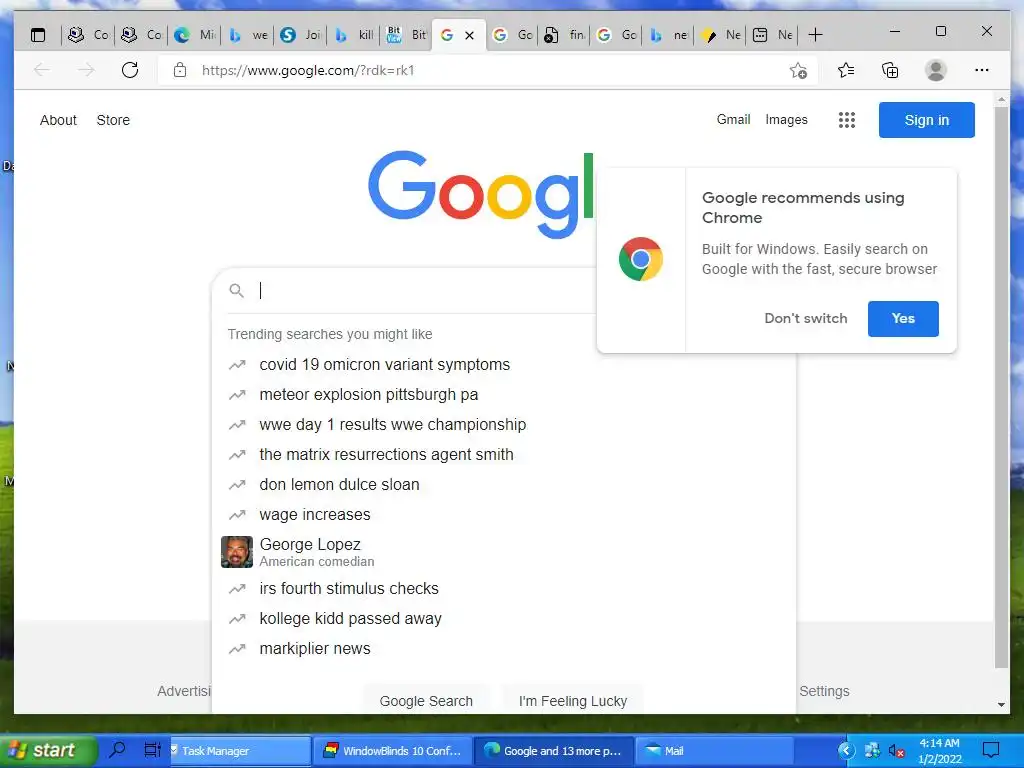
Task: Open WindowBlinds 10 Conf taskbar item
Action: tap(393, 751)
